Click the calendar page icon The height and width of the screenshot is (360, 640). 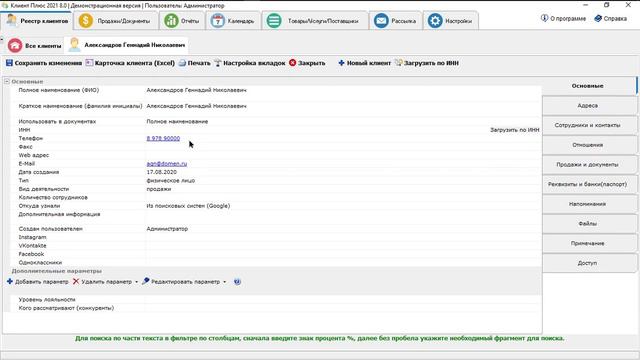pos(218,21)
